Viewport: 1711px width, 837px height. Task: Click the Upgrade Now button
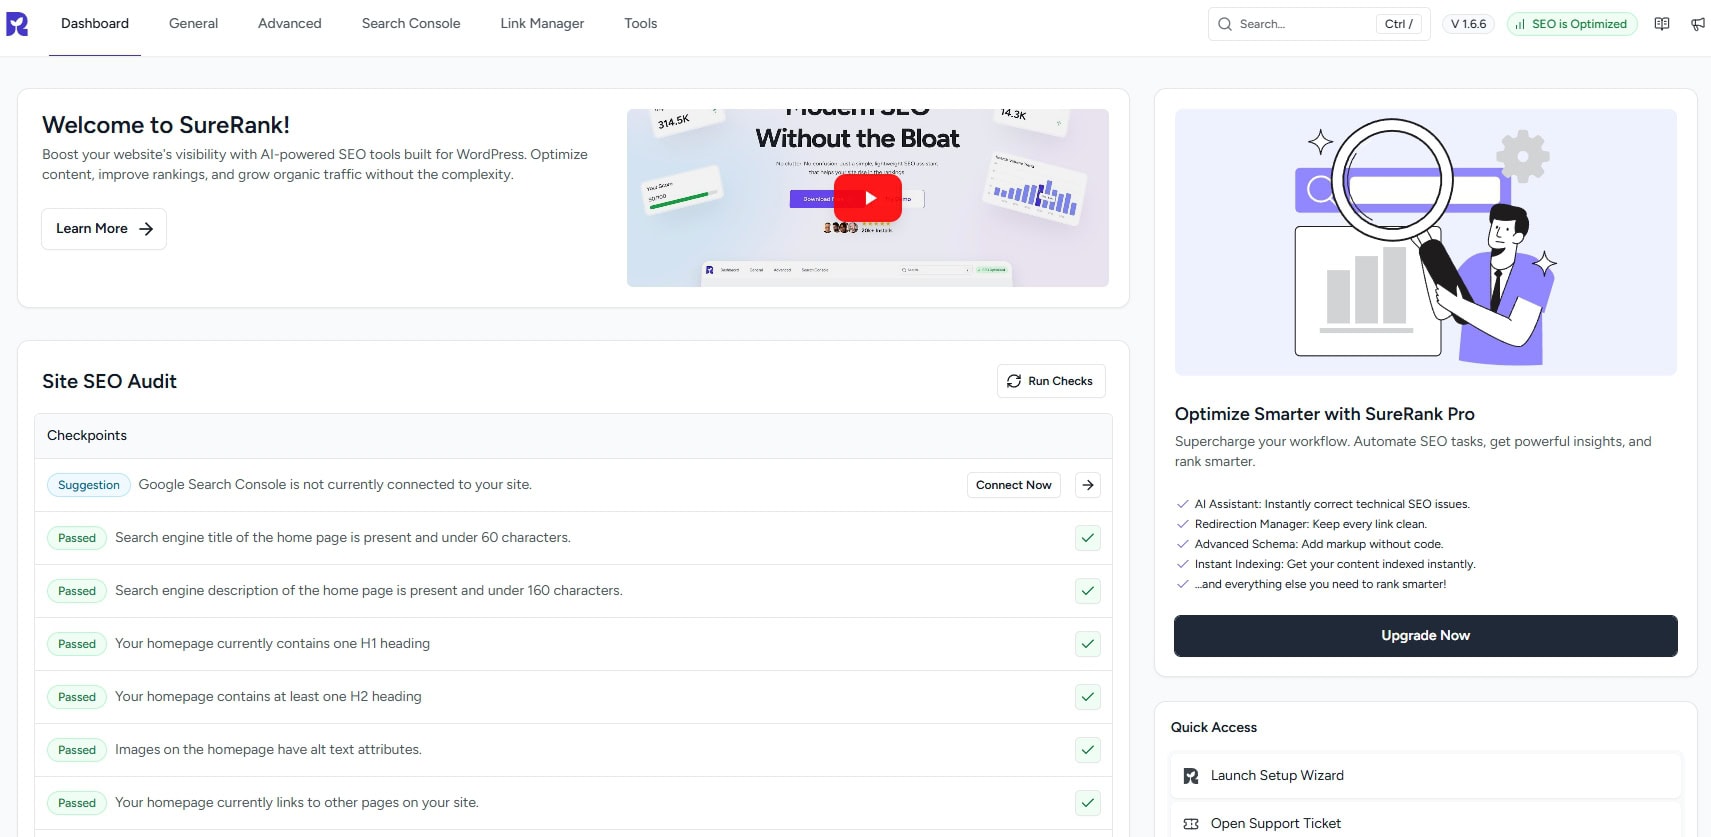pyautogui.click(x=1426, y=636)
